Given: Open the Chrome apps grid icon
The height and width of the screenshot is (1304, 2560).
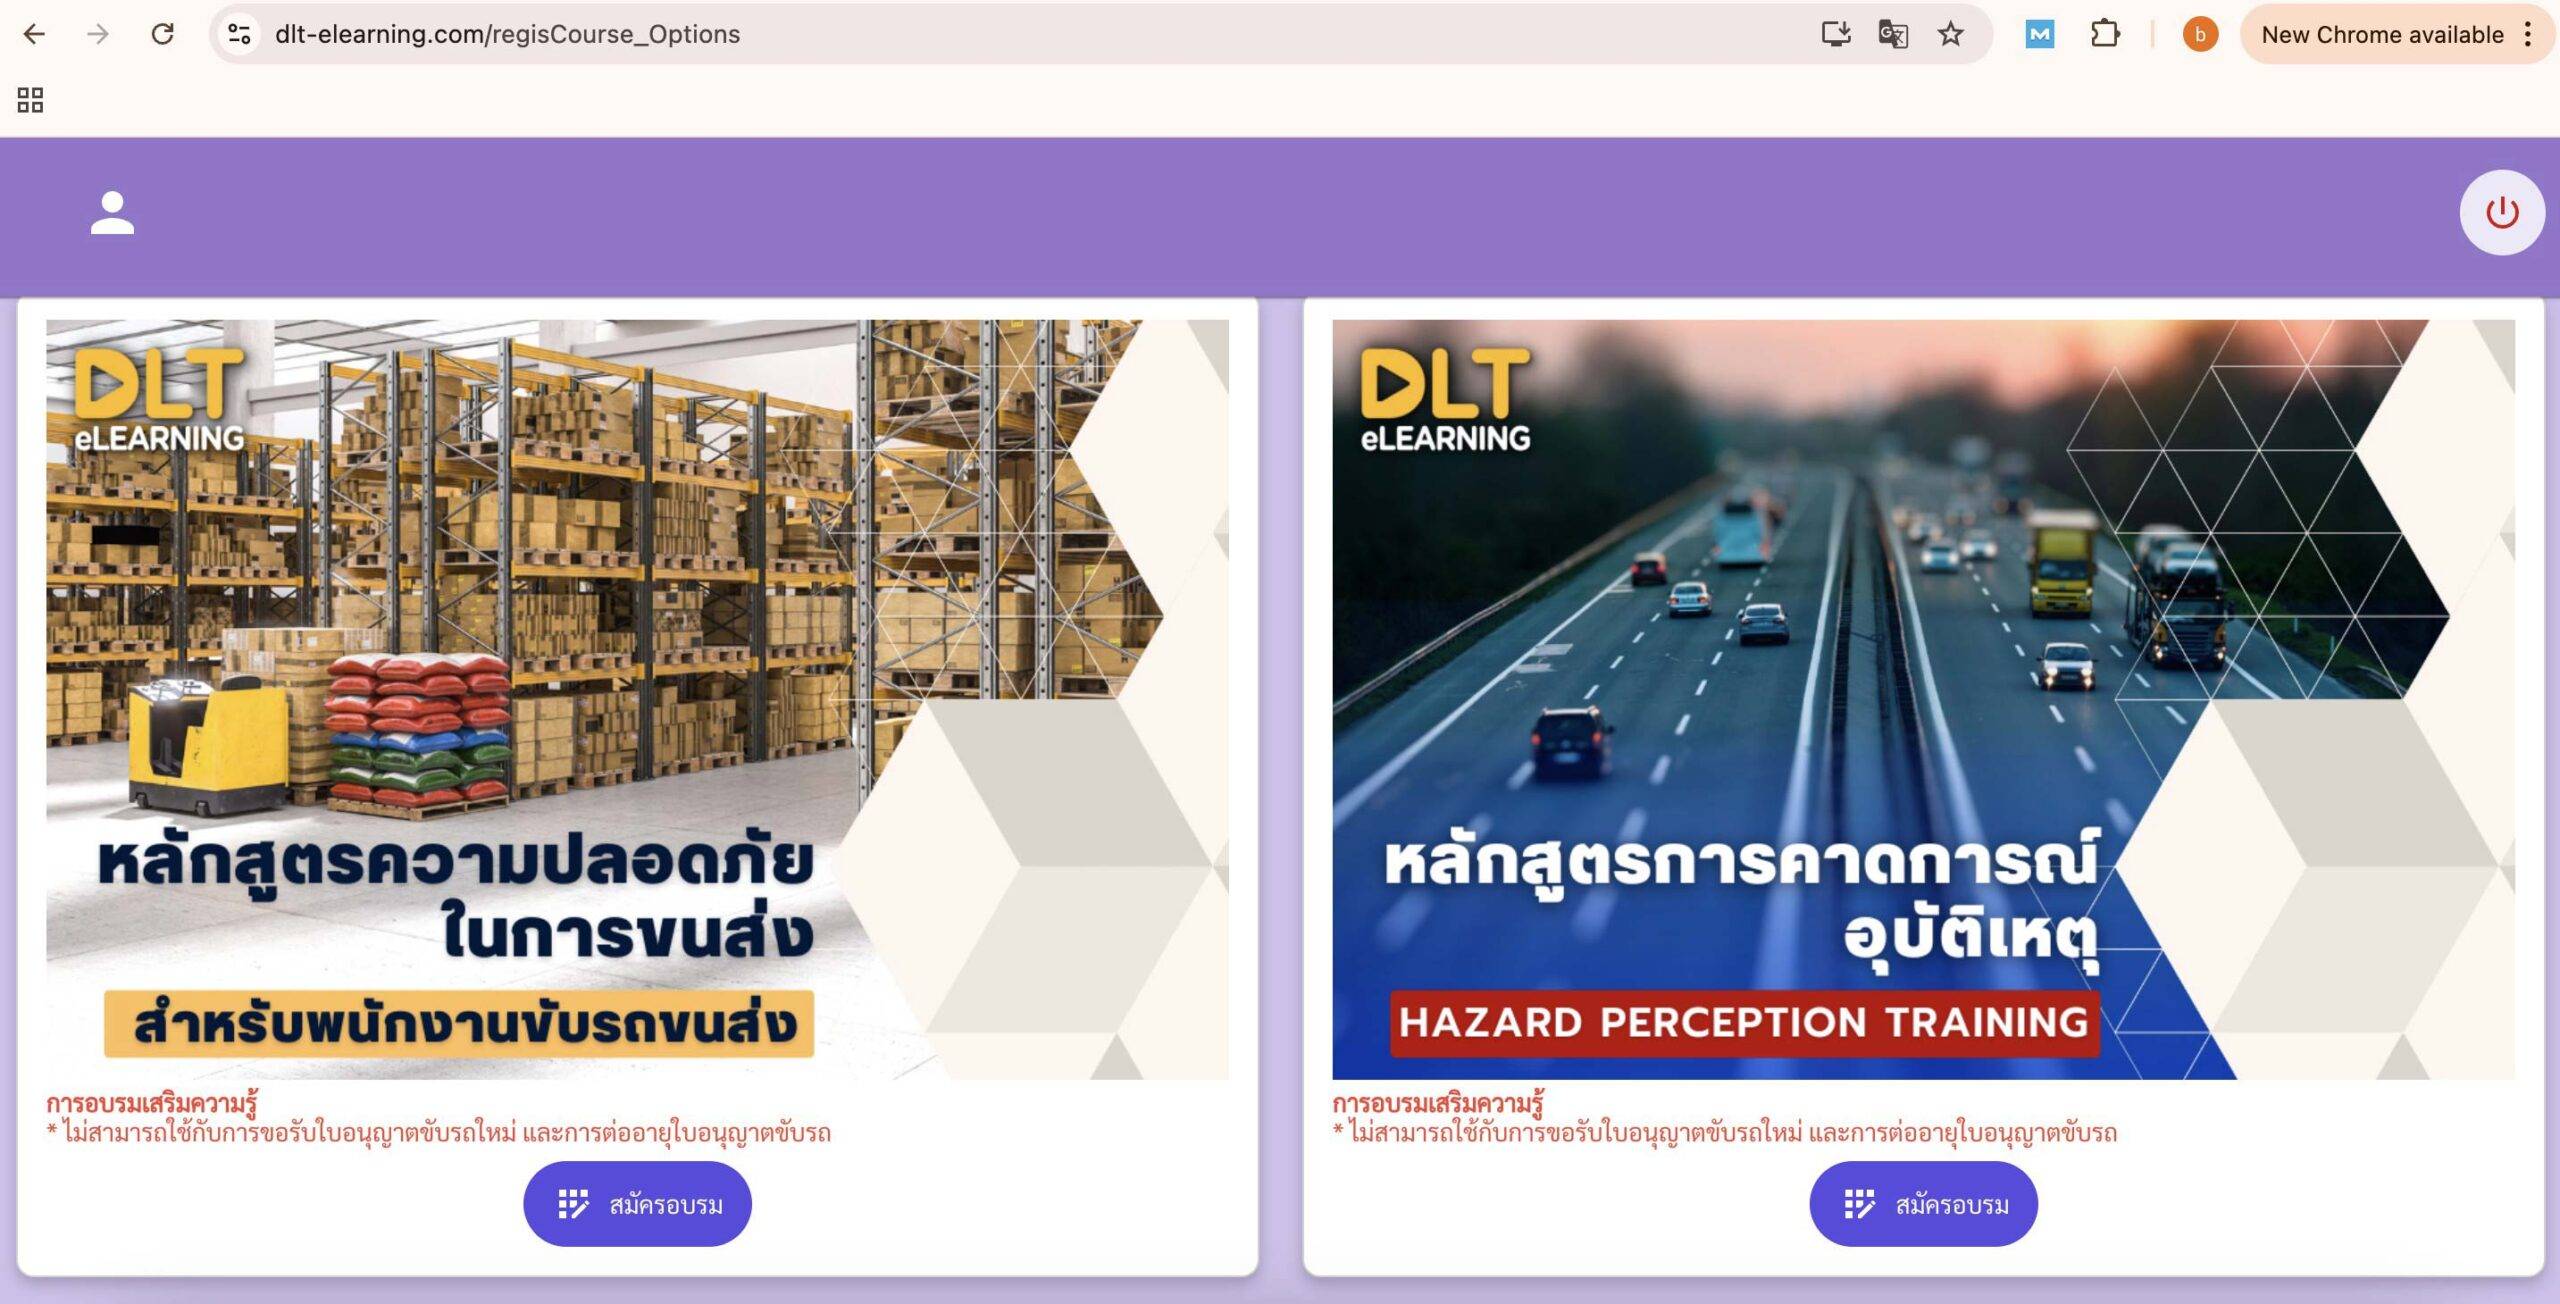Looking at the screenshot, I should coord(30,100).
